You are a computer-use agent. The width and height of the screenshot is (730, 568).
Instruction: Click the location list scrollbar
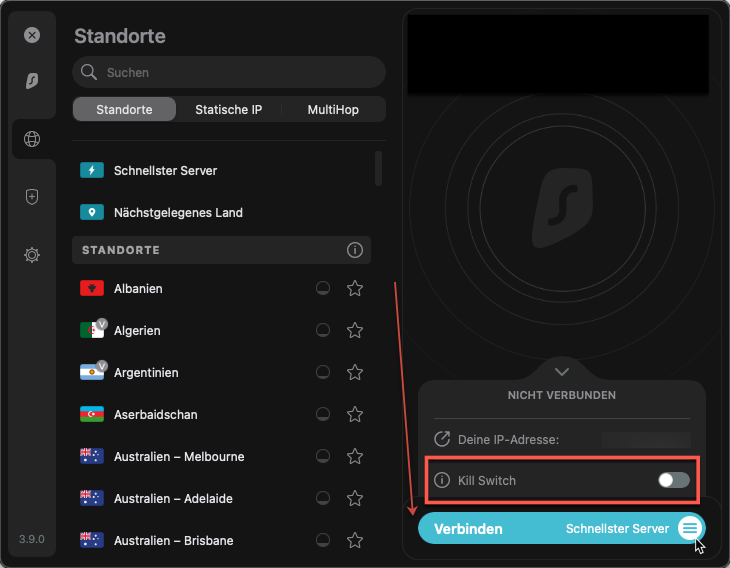coord(378,168)
